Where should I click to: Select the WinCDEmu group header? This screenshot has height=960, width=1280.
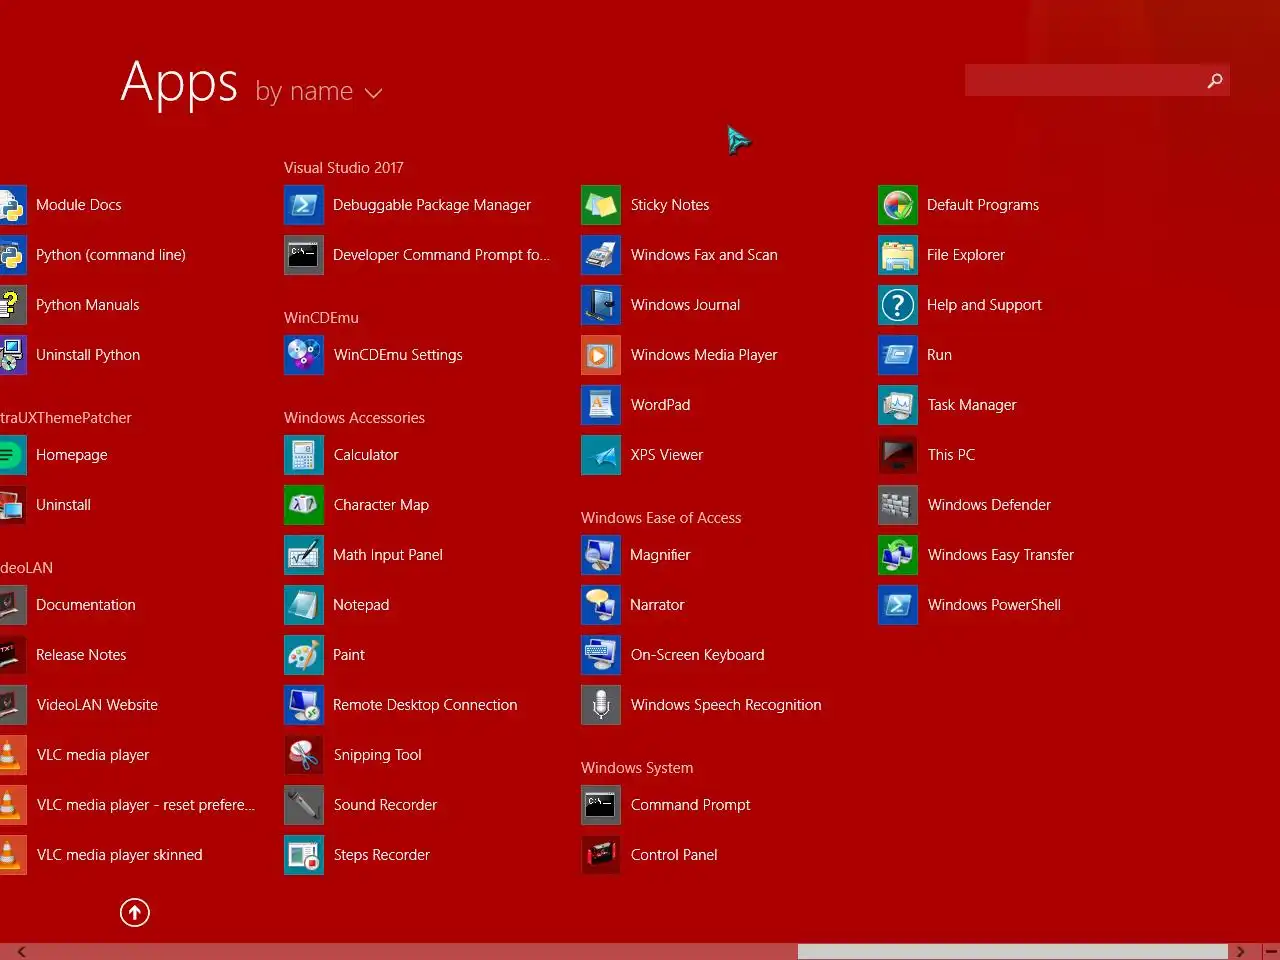click(x=321, y=318)
